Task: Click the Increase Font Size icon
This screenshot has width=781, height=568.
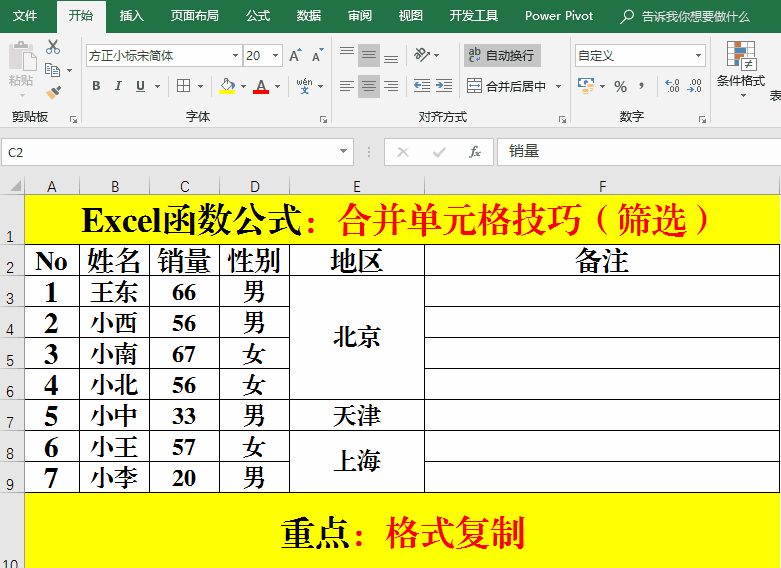Action: (x=296, y=56)
